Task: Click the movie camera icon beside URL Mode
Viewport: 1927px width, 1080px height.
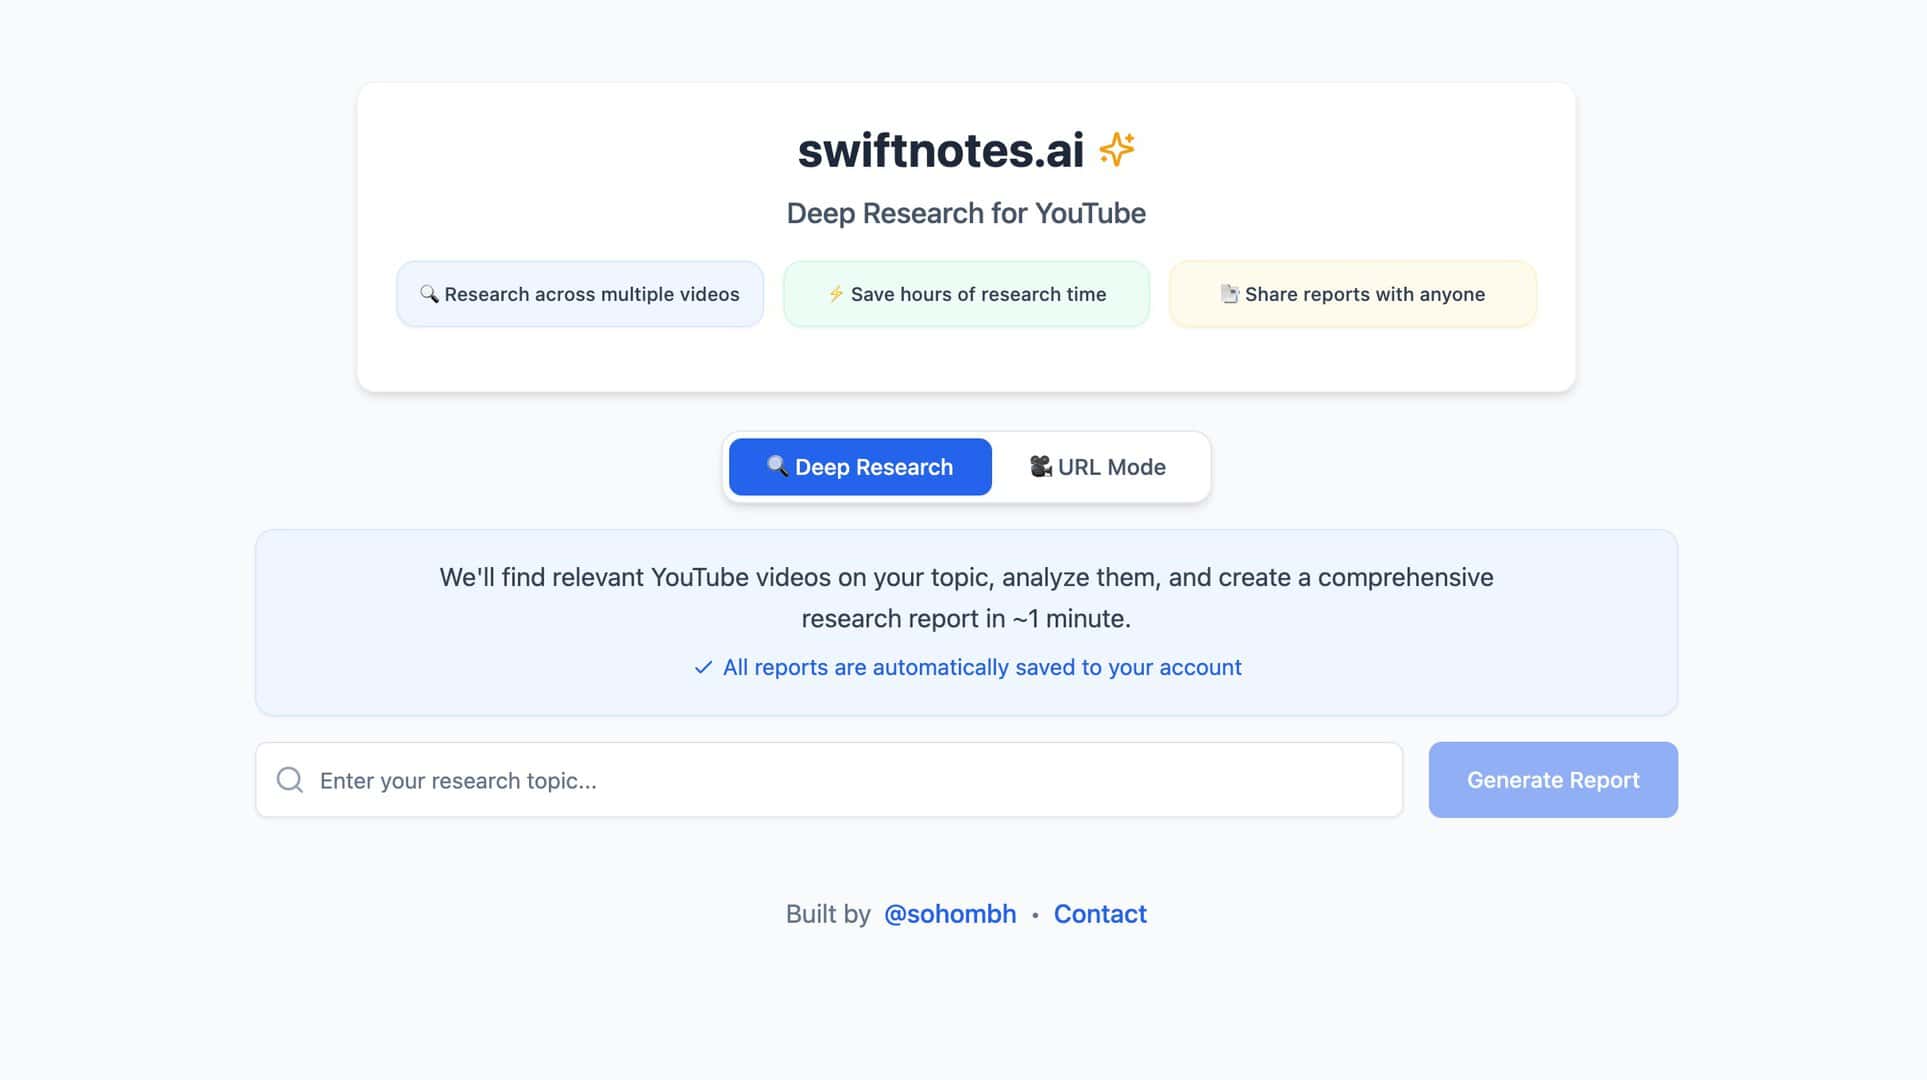Action: coord(1040,466)
